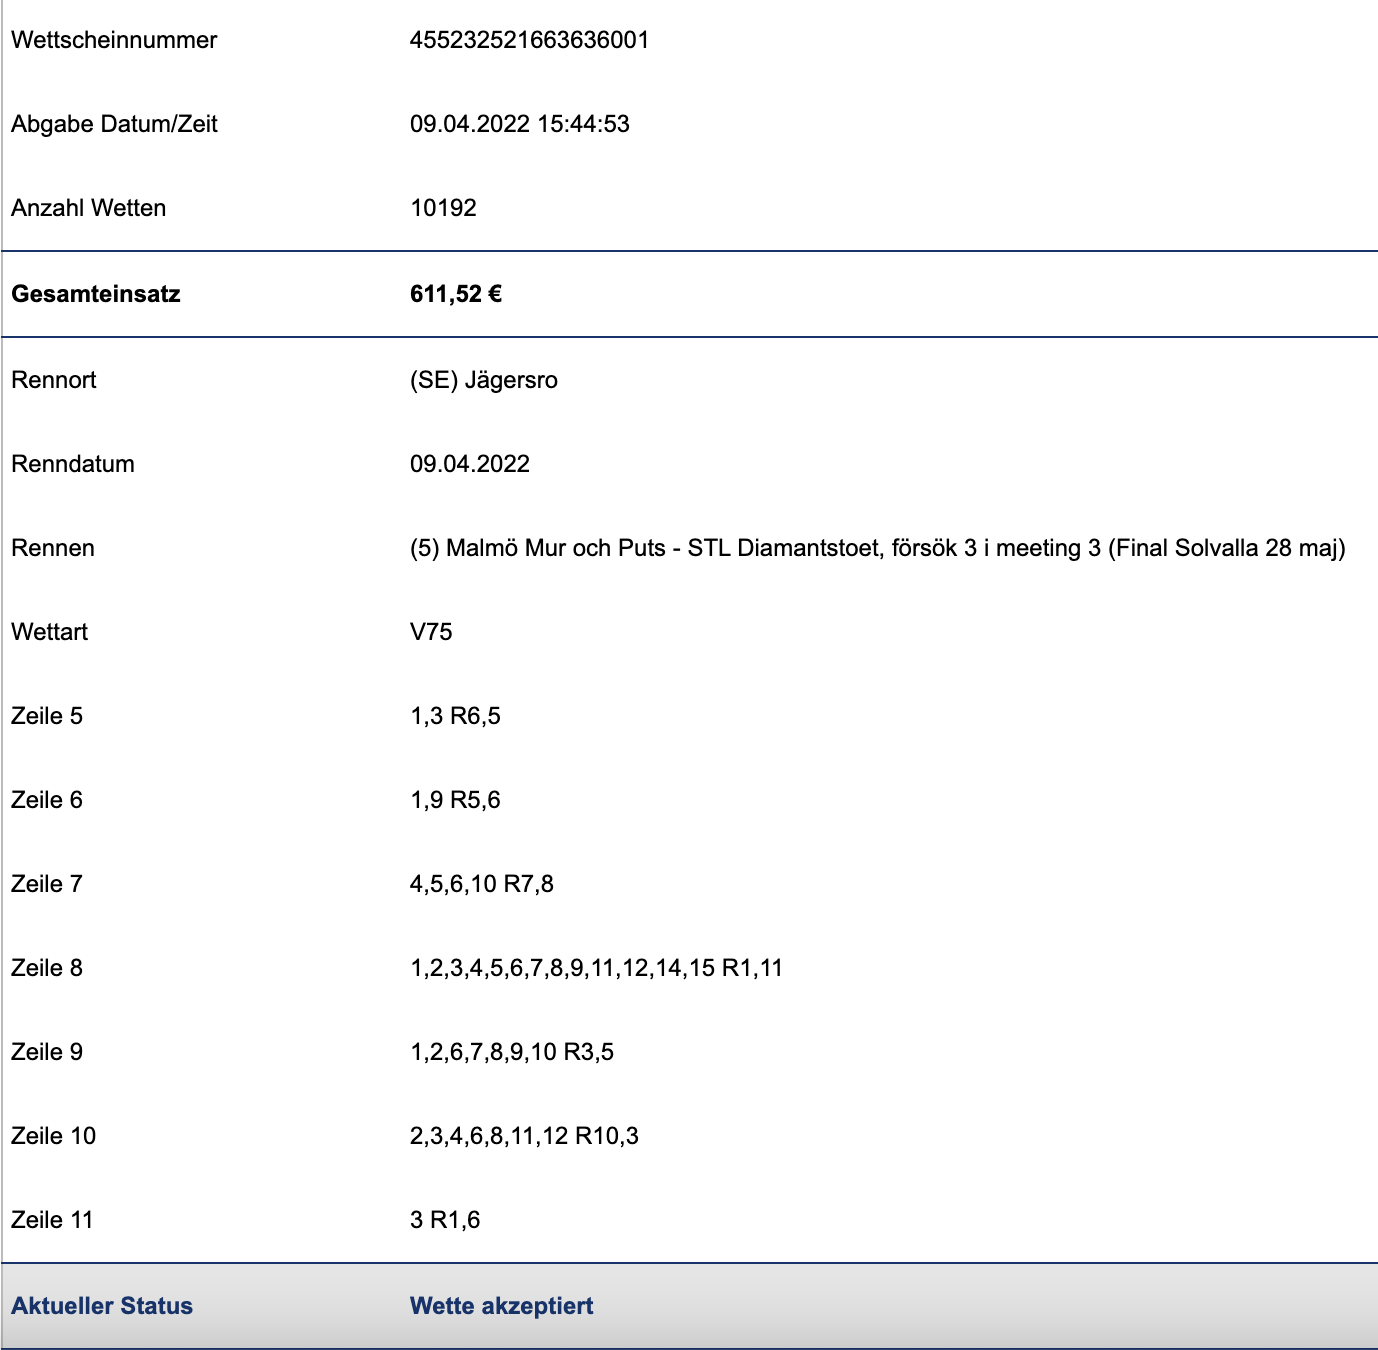Click the Zeile 9 label

47,1052
